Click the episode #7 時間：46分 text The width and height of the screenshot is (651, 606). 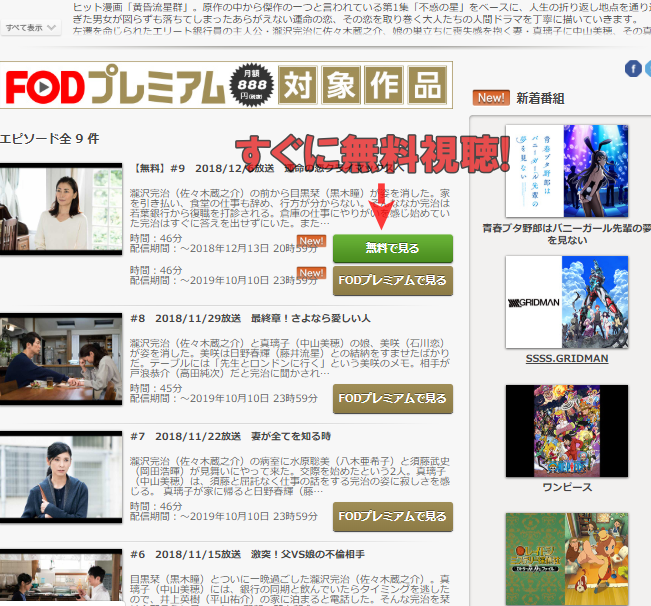tap(156, 506)
